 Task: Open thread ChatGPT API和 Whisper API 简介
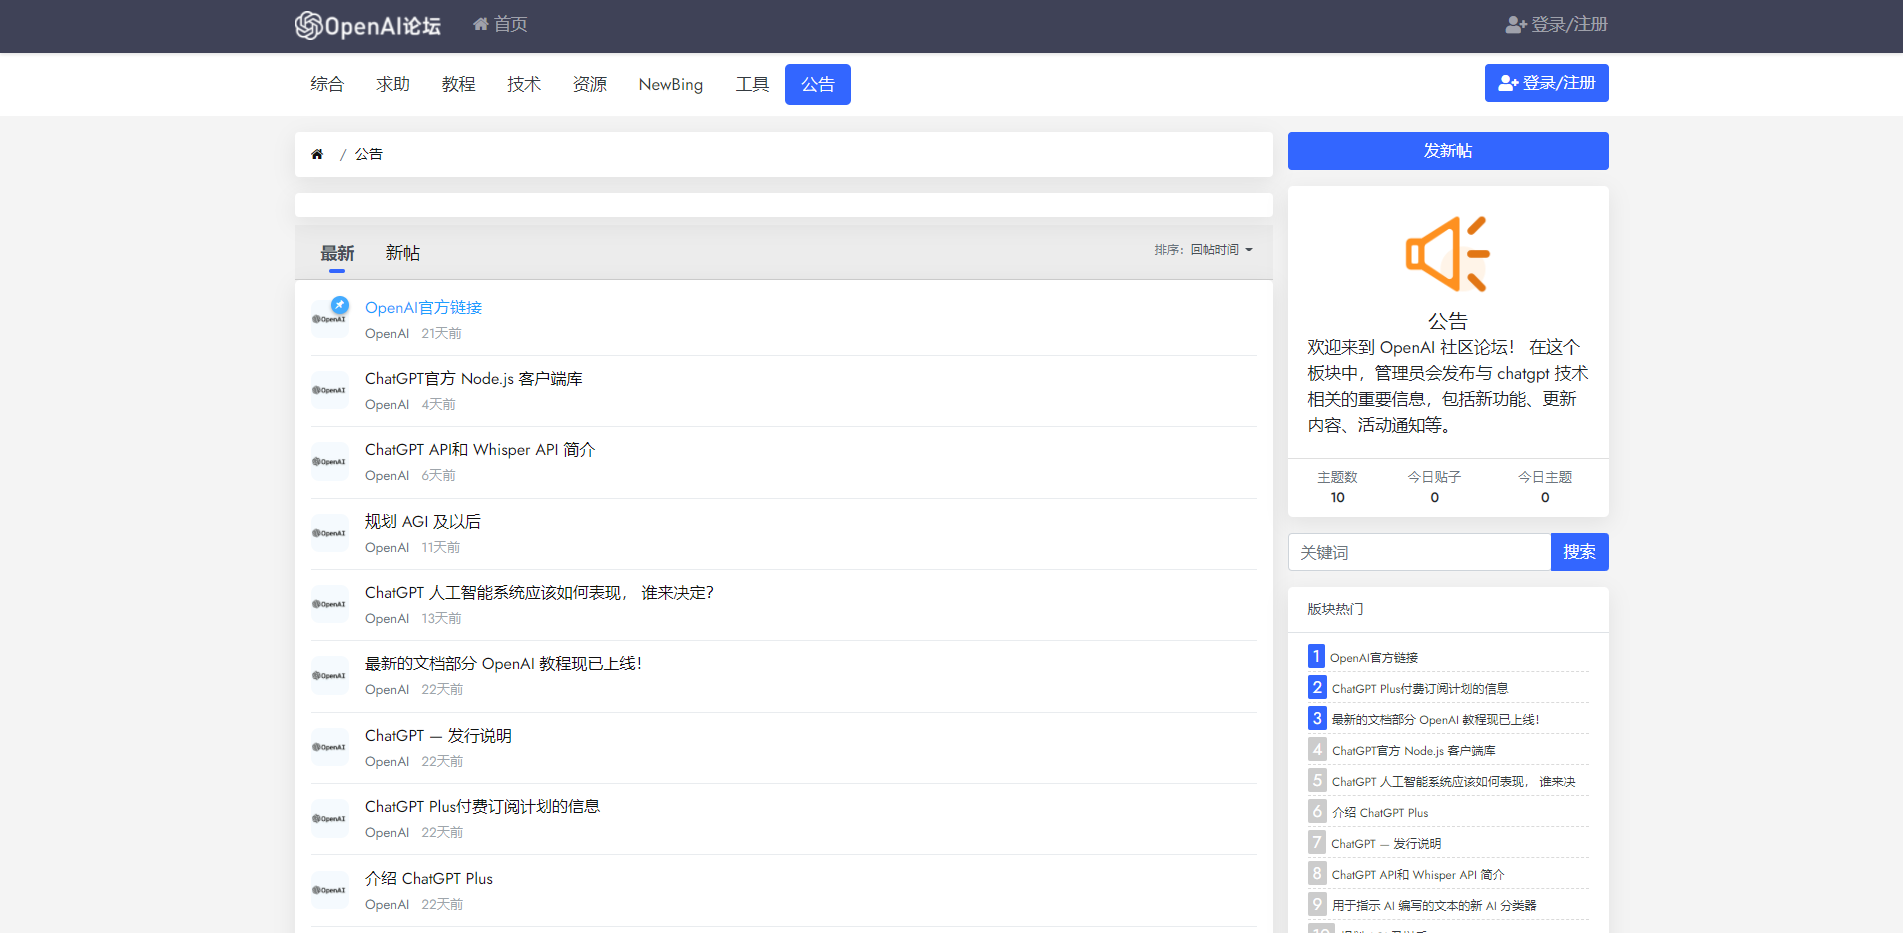pyautogui.click(x=480, y=450)
